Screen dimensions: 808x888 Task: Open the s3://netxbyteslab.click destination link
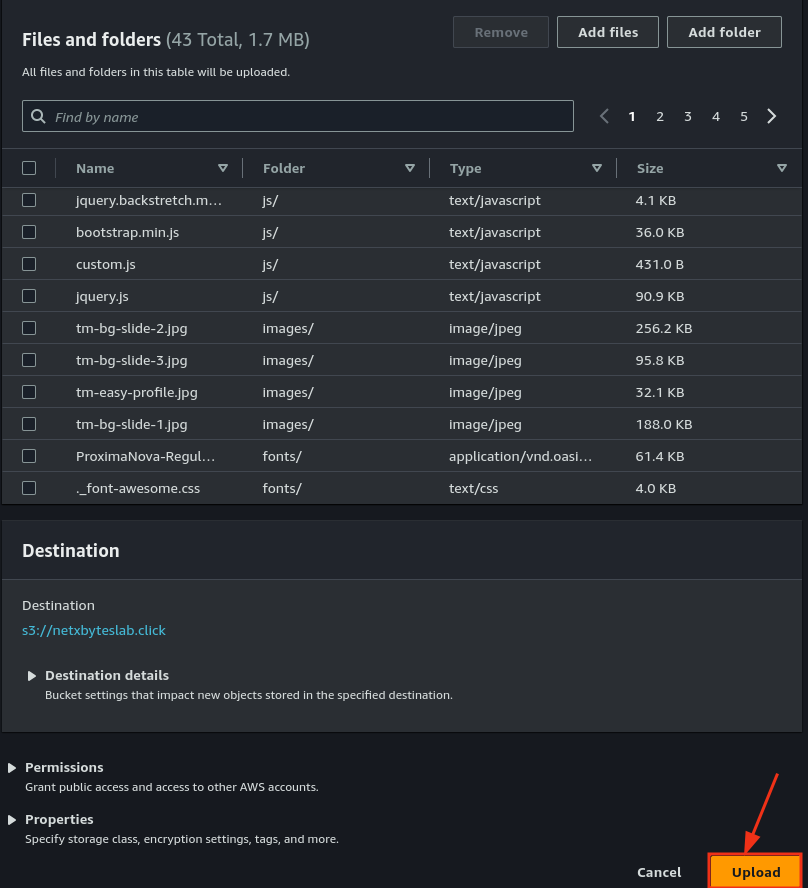tap(94, 631)
